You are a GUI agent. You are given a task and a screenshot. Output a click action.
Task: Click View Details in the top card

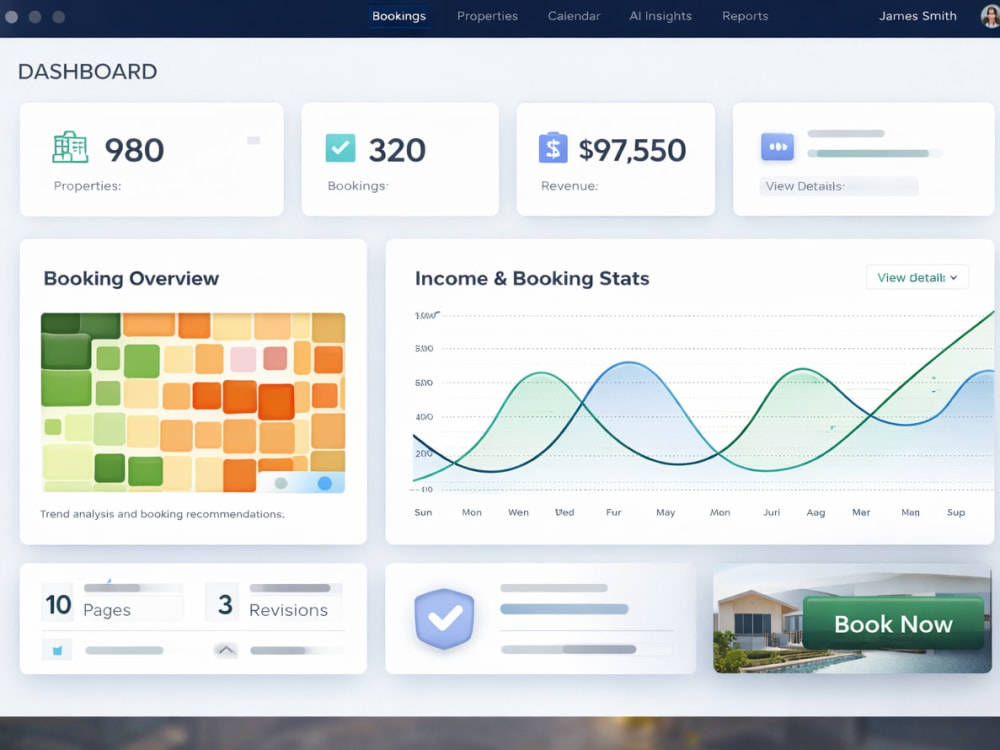point(838,186)
